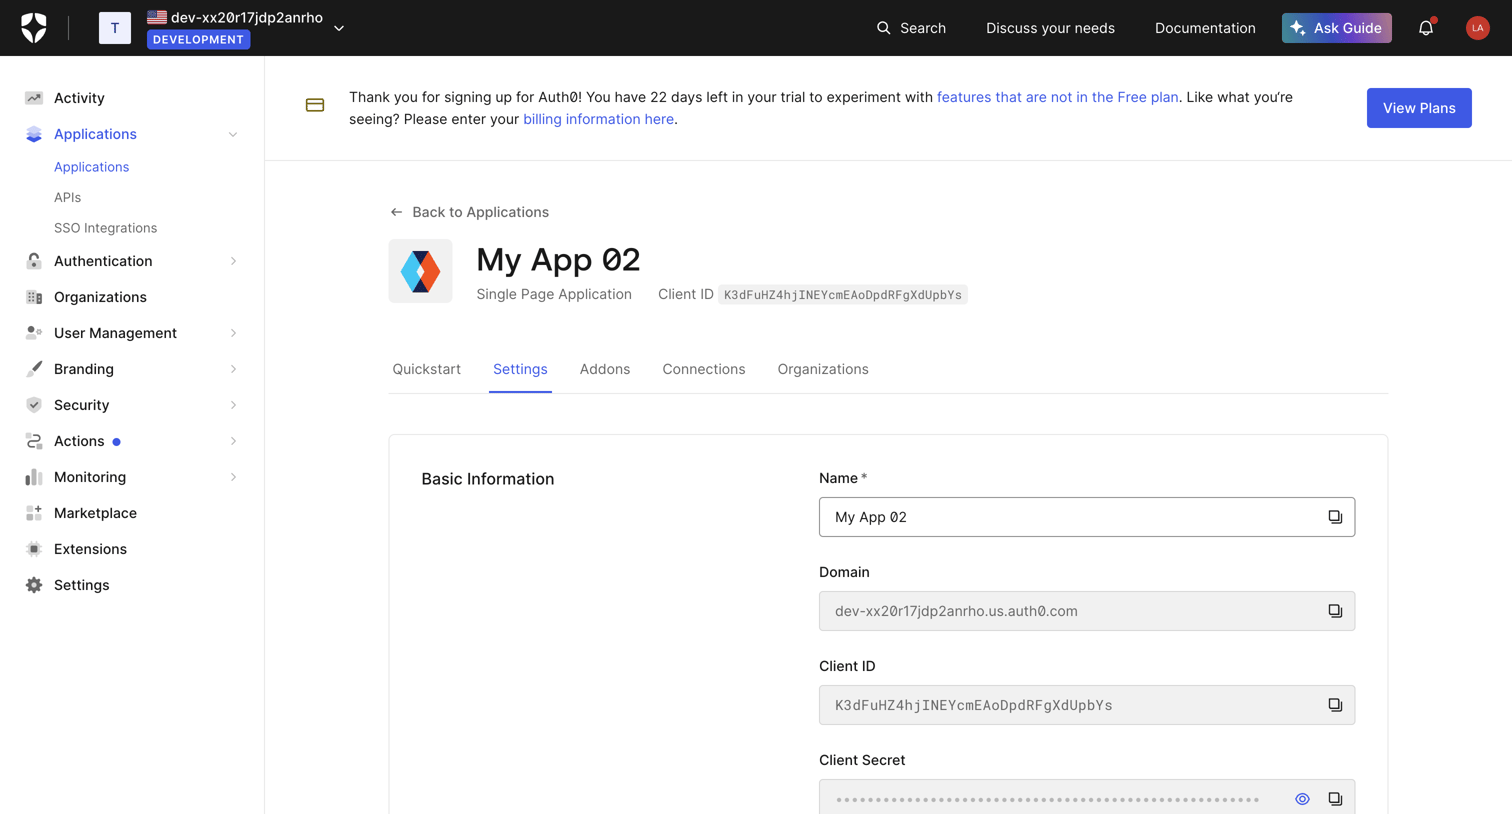The height and width of the screenshot is (814, 1512).
Task: Switch to the Addons tab
Action: point(605,369)
